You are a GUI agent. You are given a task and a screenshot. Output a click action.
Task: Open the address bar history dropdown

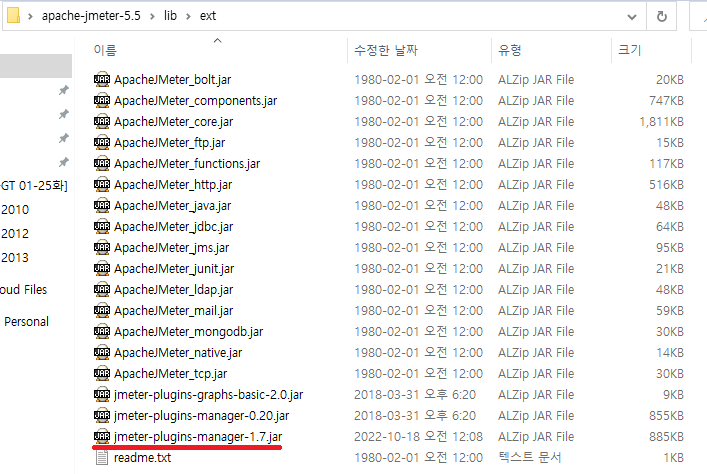632,17
